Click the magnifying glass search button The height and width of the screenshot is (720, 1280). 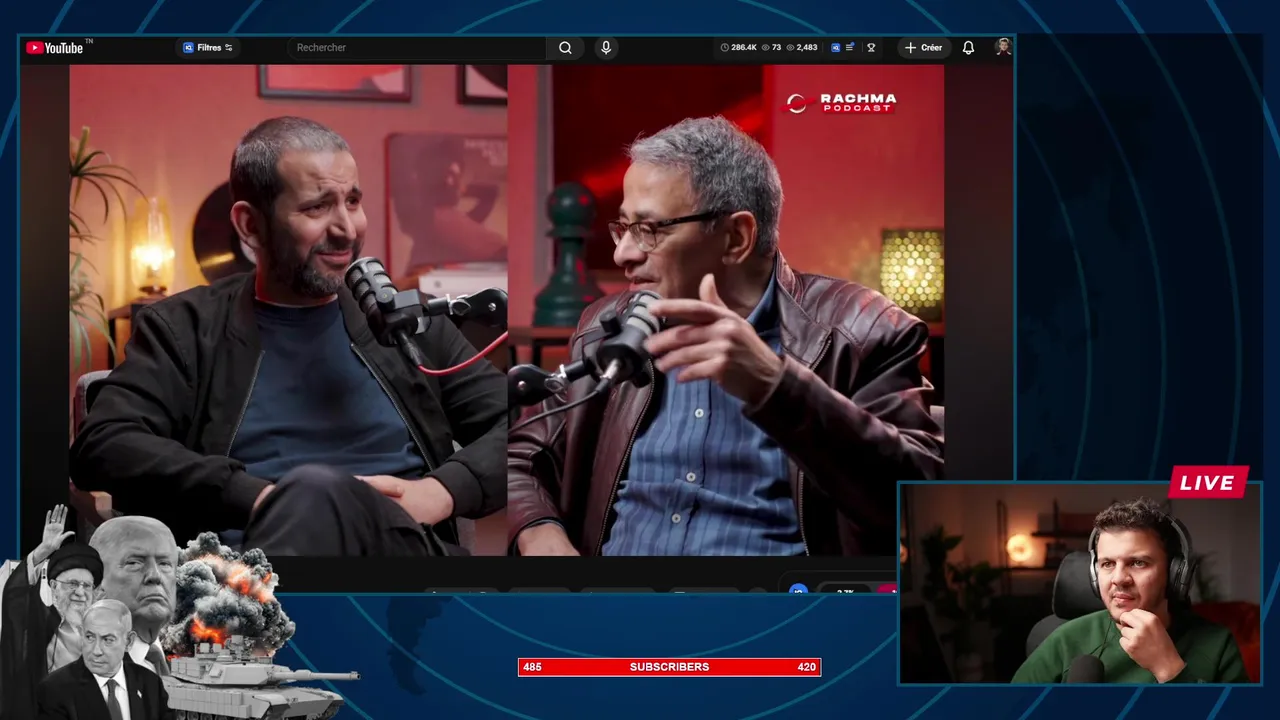(565, 47)
